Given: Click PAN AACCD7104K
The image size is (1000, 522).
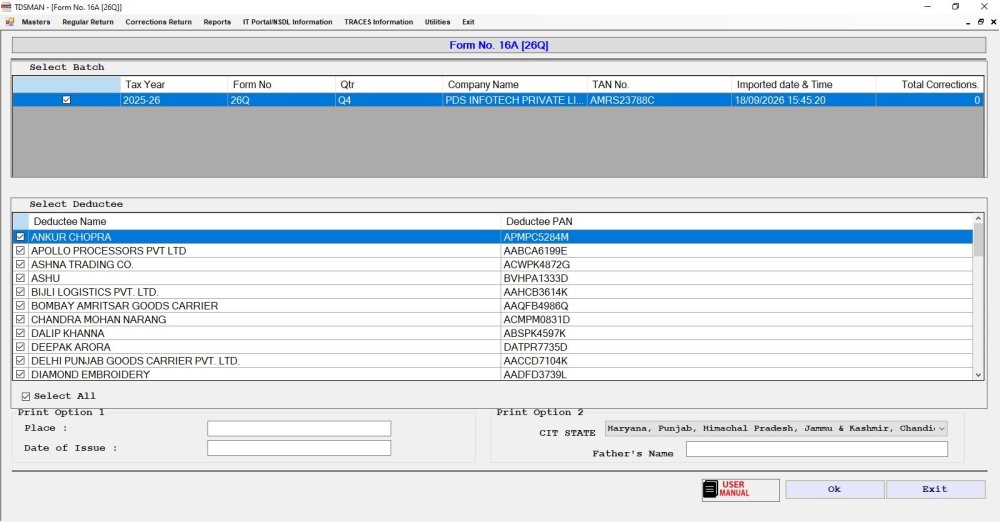Looking at the screenshot, I should coord(535,361).
